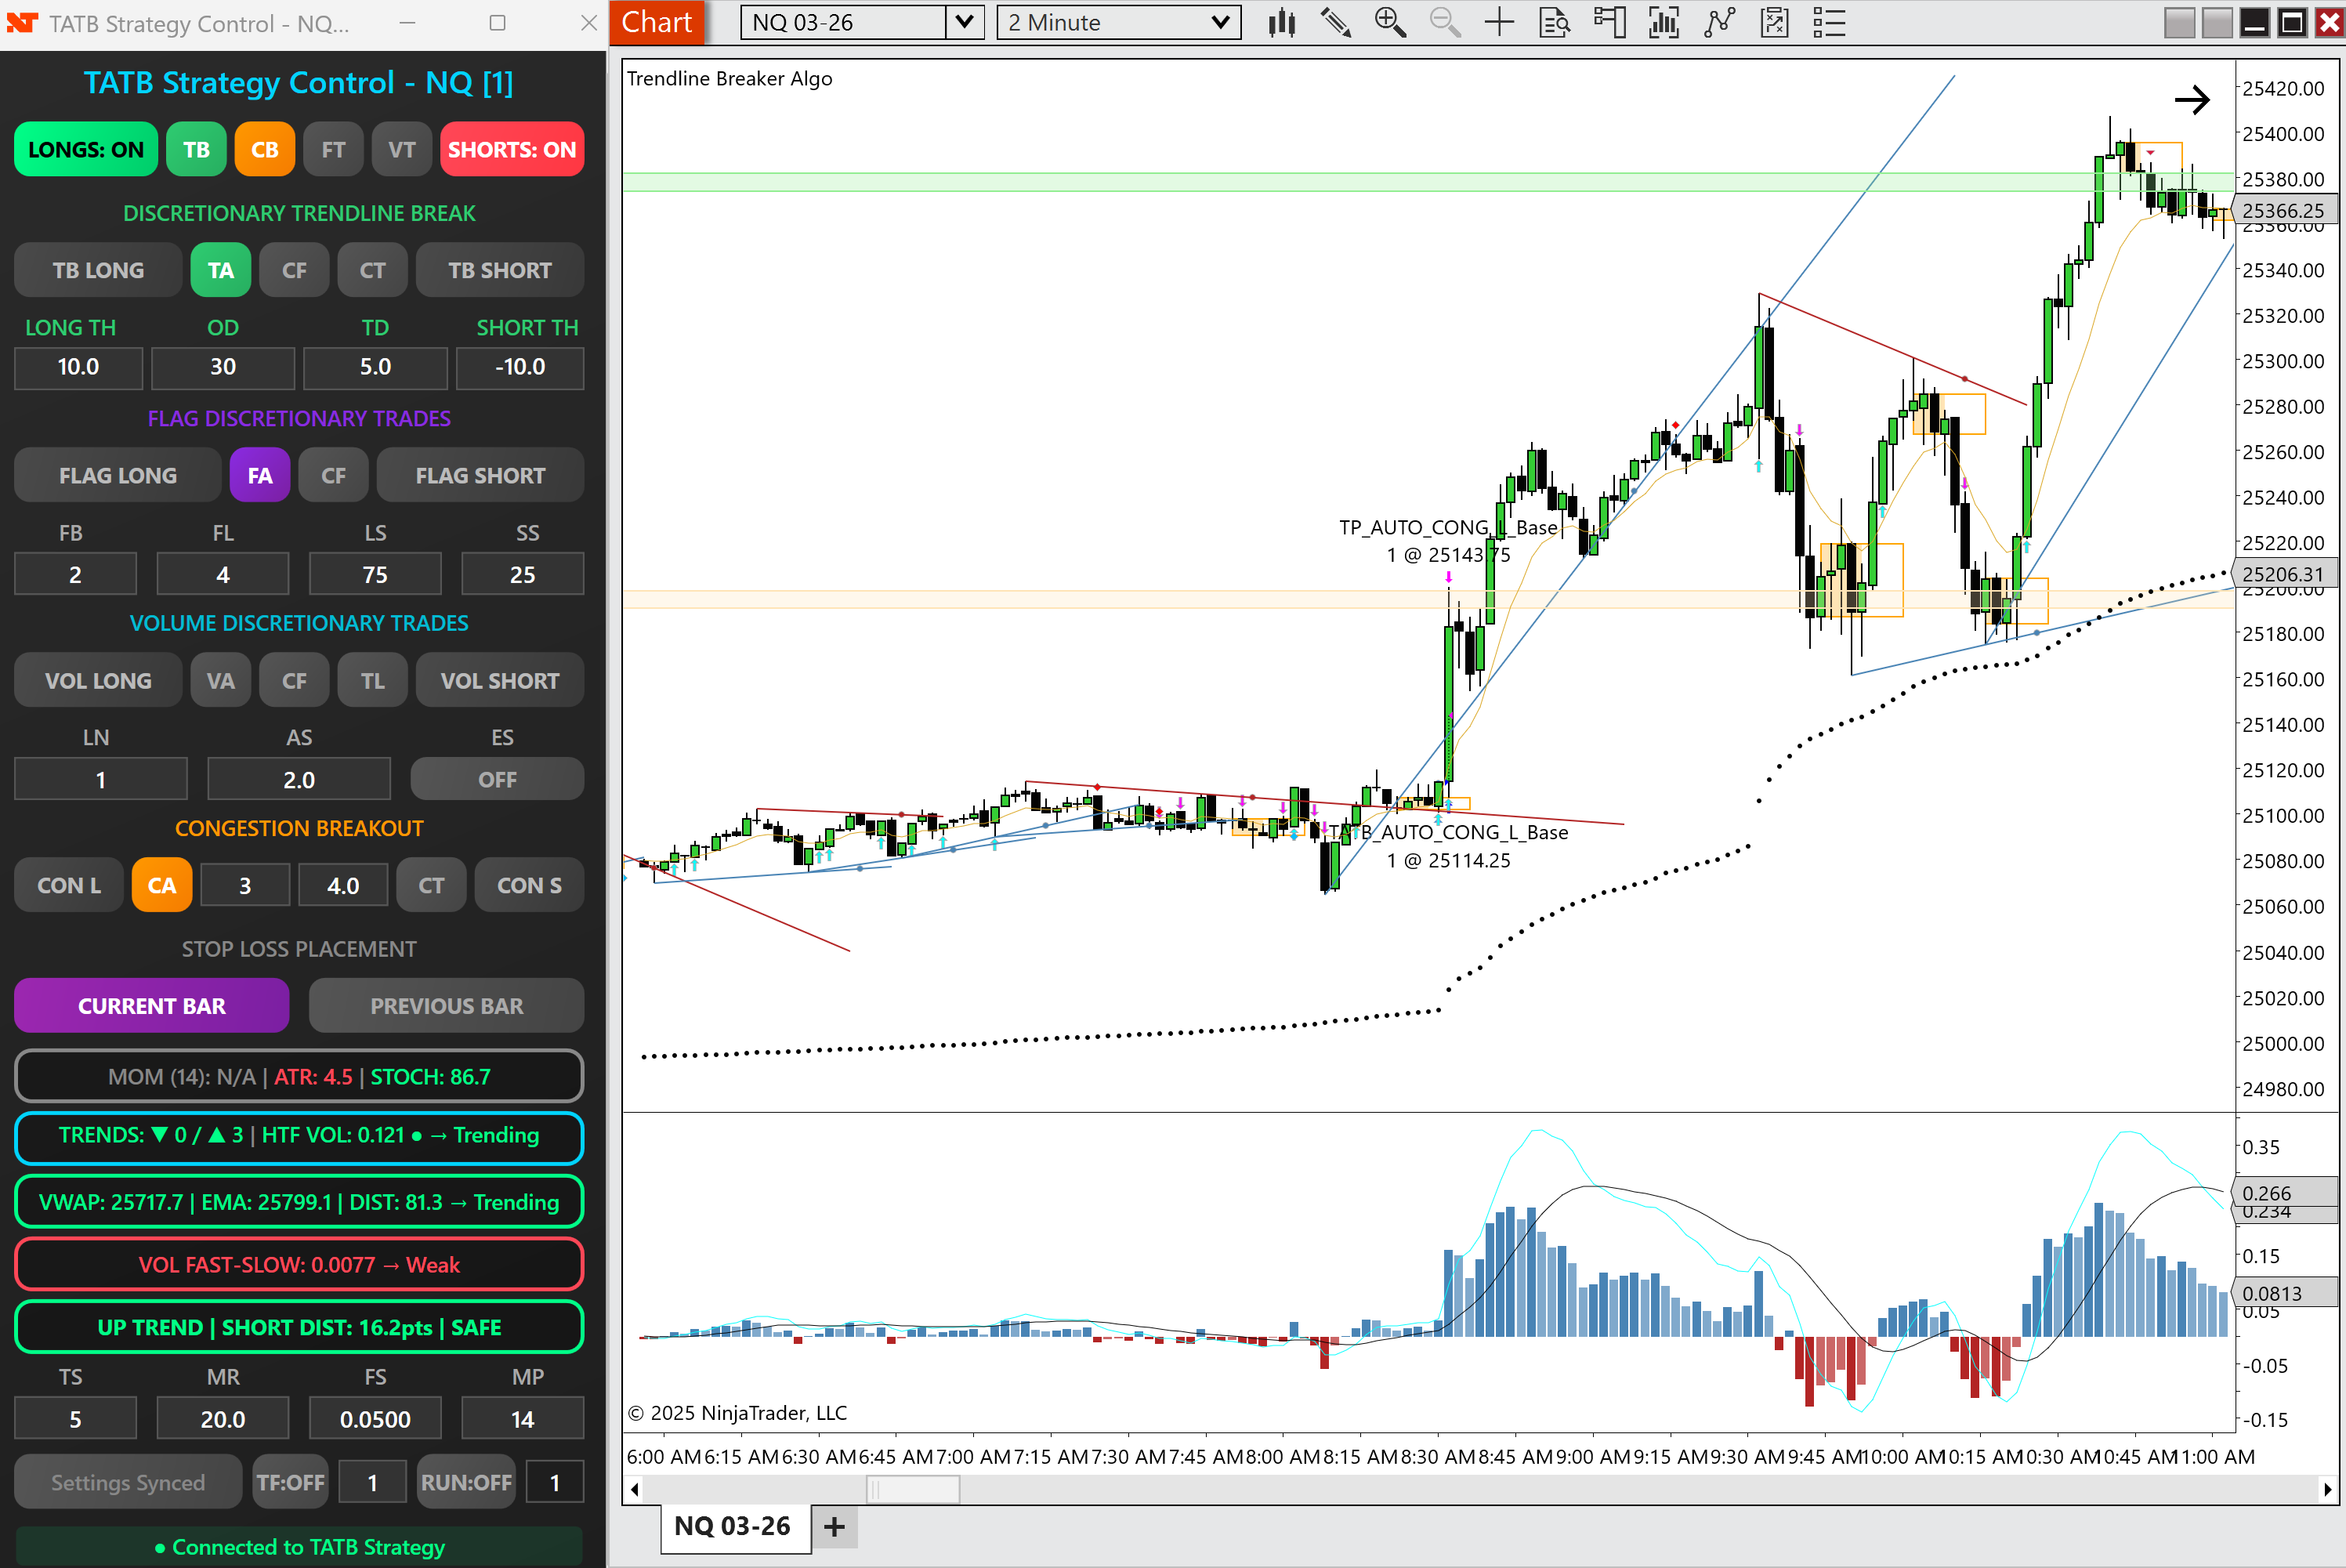Toggle the LONGS: ON switch
2346x1568 pixels.
tap(86, 150)
